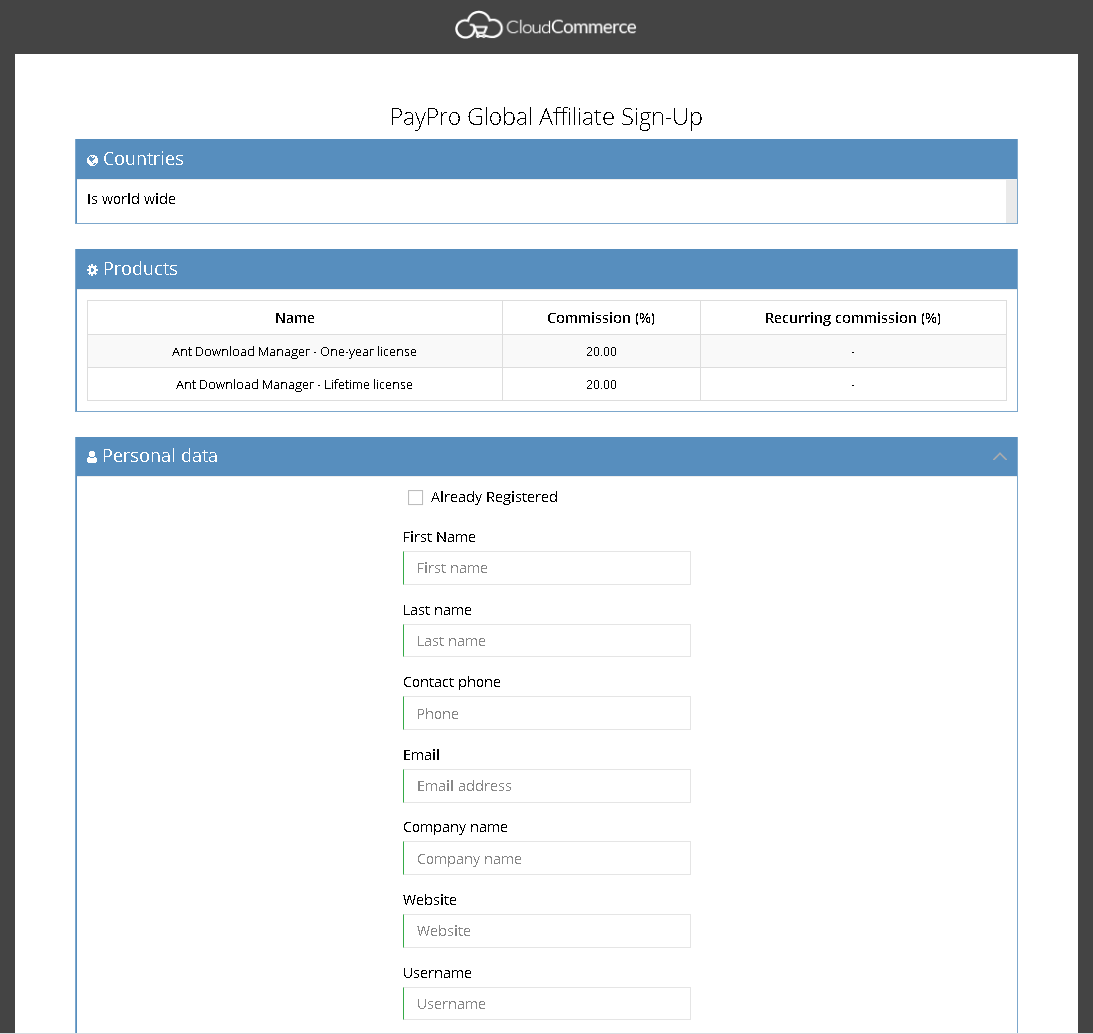Click into the Username input field
This screenshot has width=1093, height=1034.
546,1003
